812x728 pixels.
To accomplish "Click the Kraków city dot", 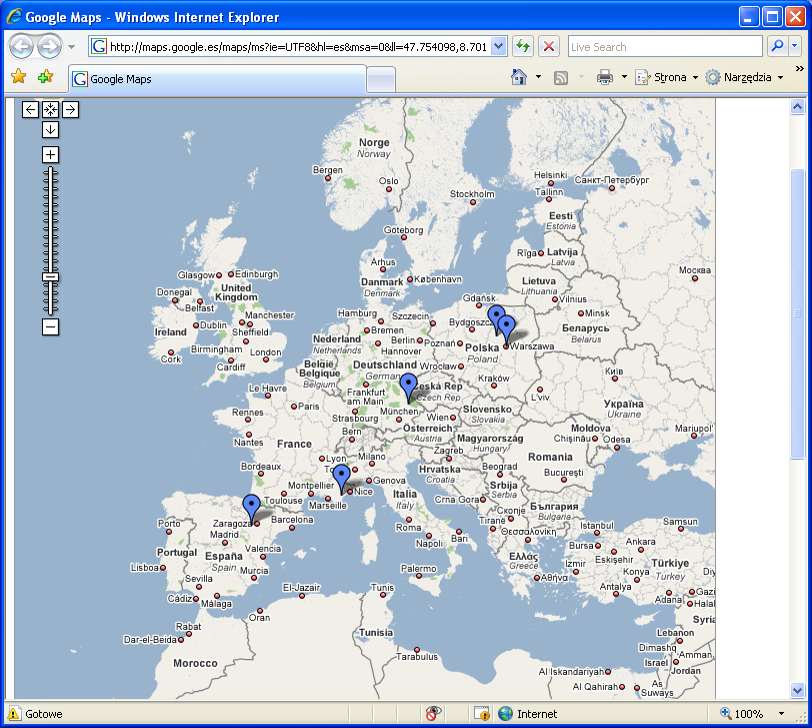I will [x=494, y=386].
